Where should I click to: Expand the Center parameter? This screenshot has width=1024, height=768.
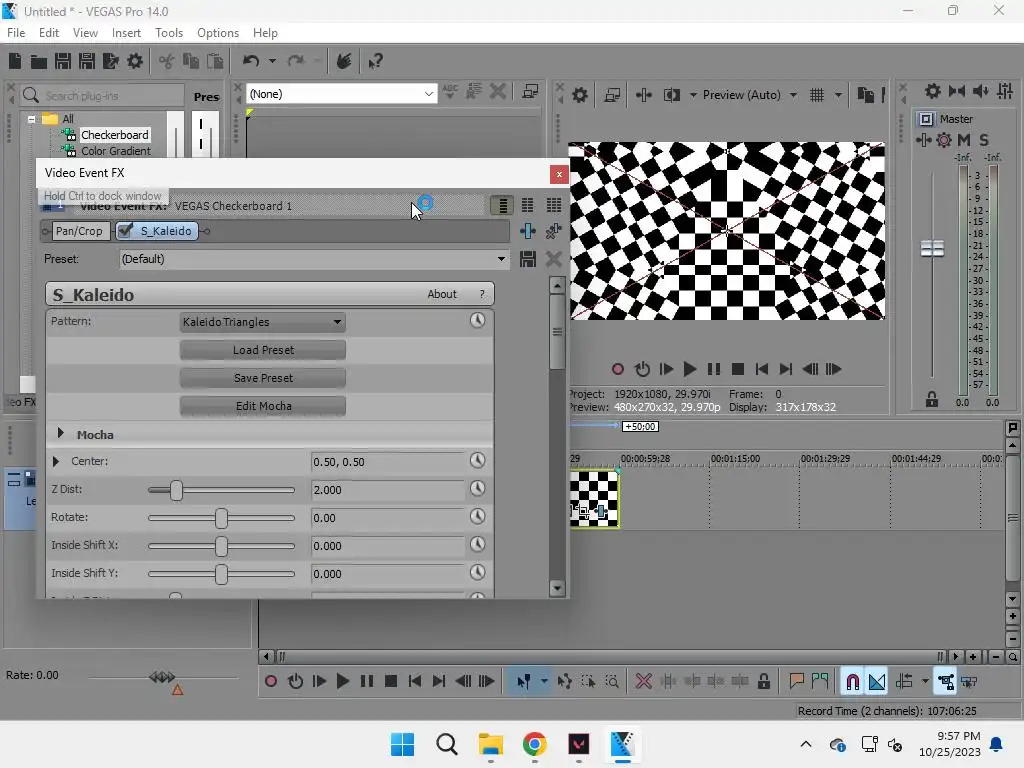pos(56,462)
